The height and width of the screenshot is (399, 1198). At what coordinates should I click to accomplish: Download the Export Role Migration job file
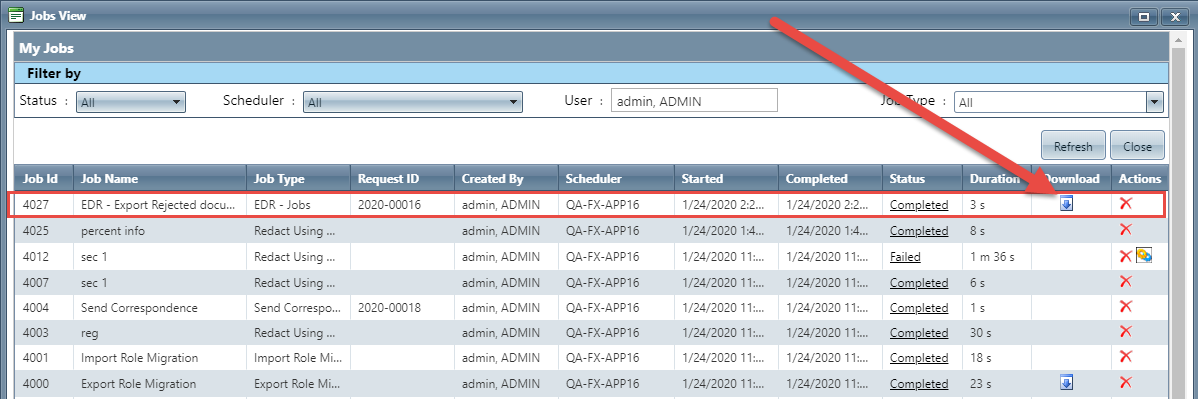1067,382
